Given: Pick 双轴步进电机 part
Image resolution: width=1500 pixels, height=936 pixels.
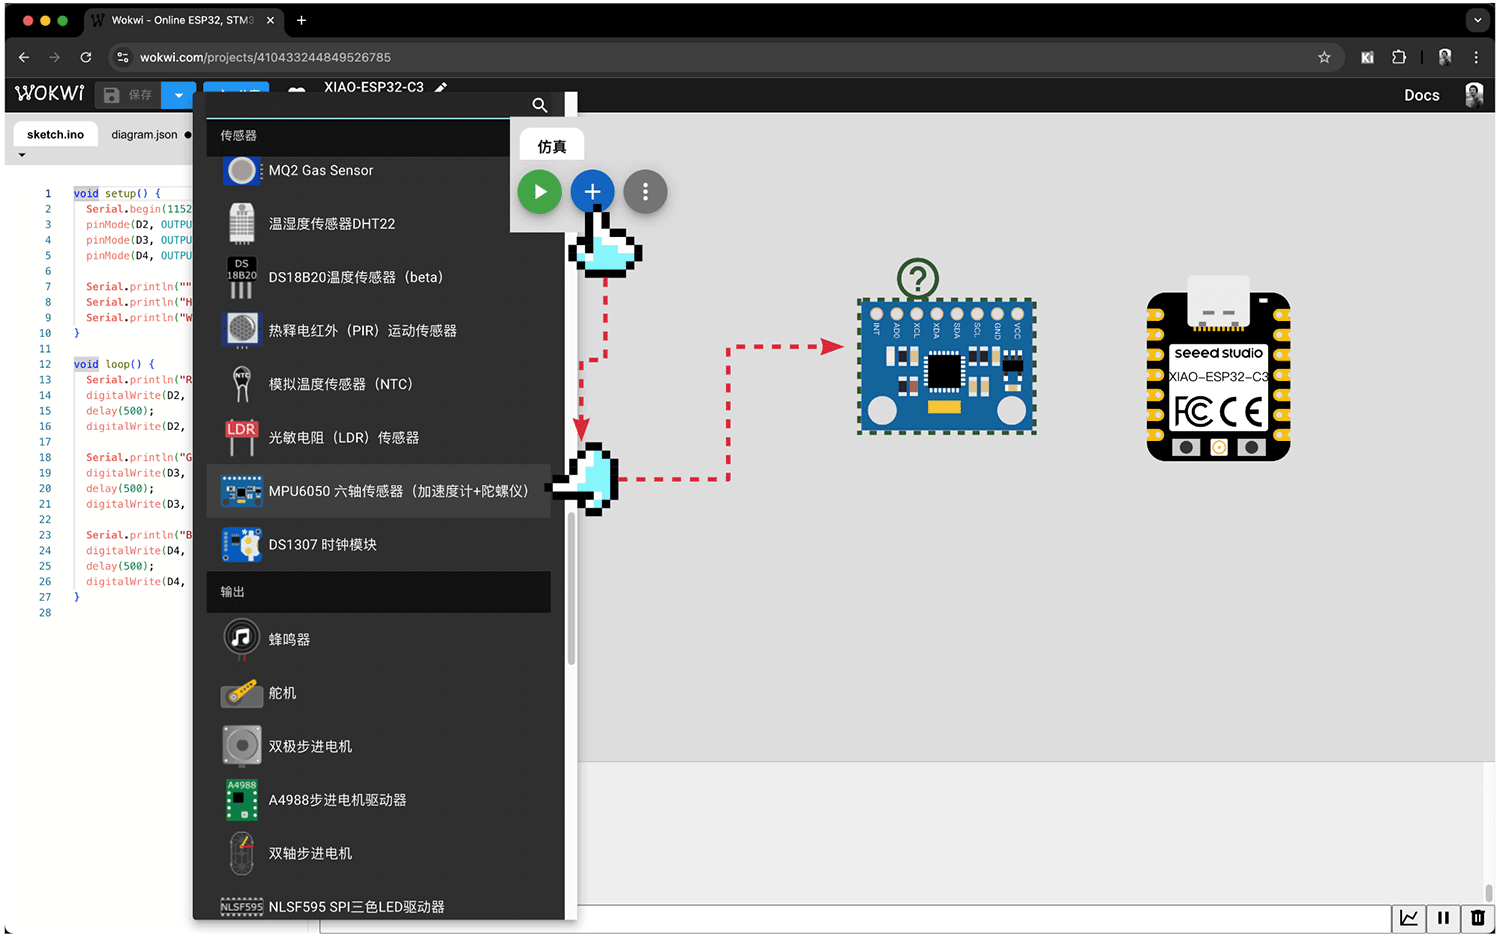Looking at the screenshot, I should [x=378, y=853].
